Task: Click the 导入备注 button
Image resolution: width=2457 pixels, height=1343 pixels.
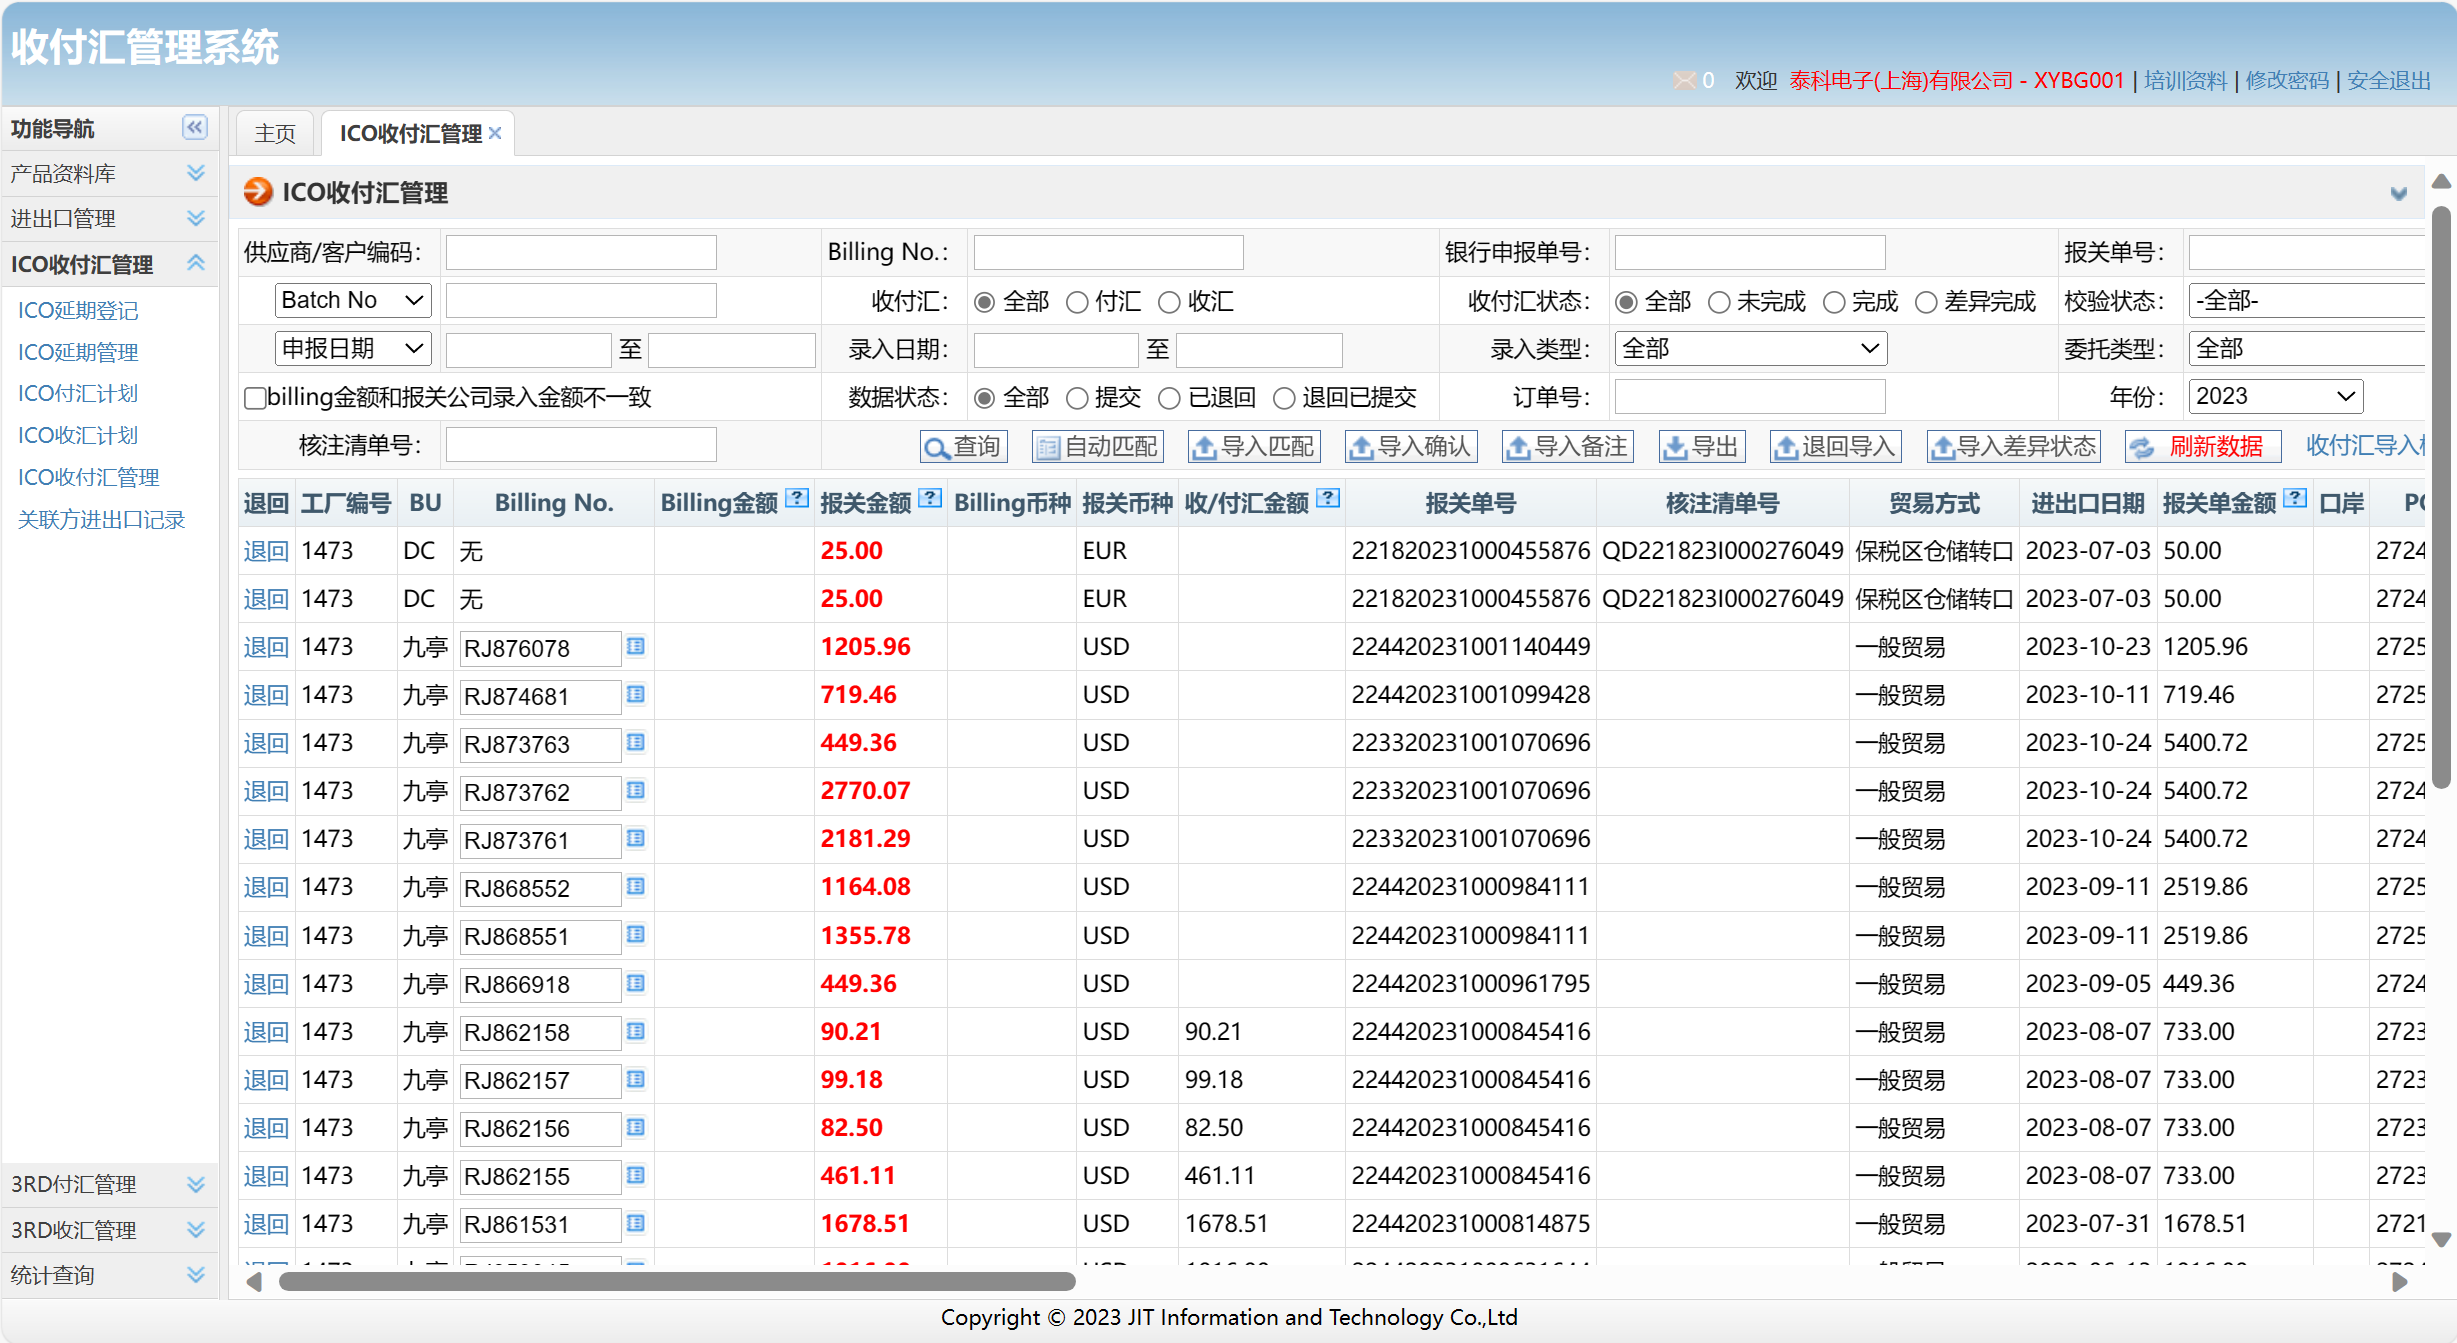Action: click(x=1567, y=446)
